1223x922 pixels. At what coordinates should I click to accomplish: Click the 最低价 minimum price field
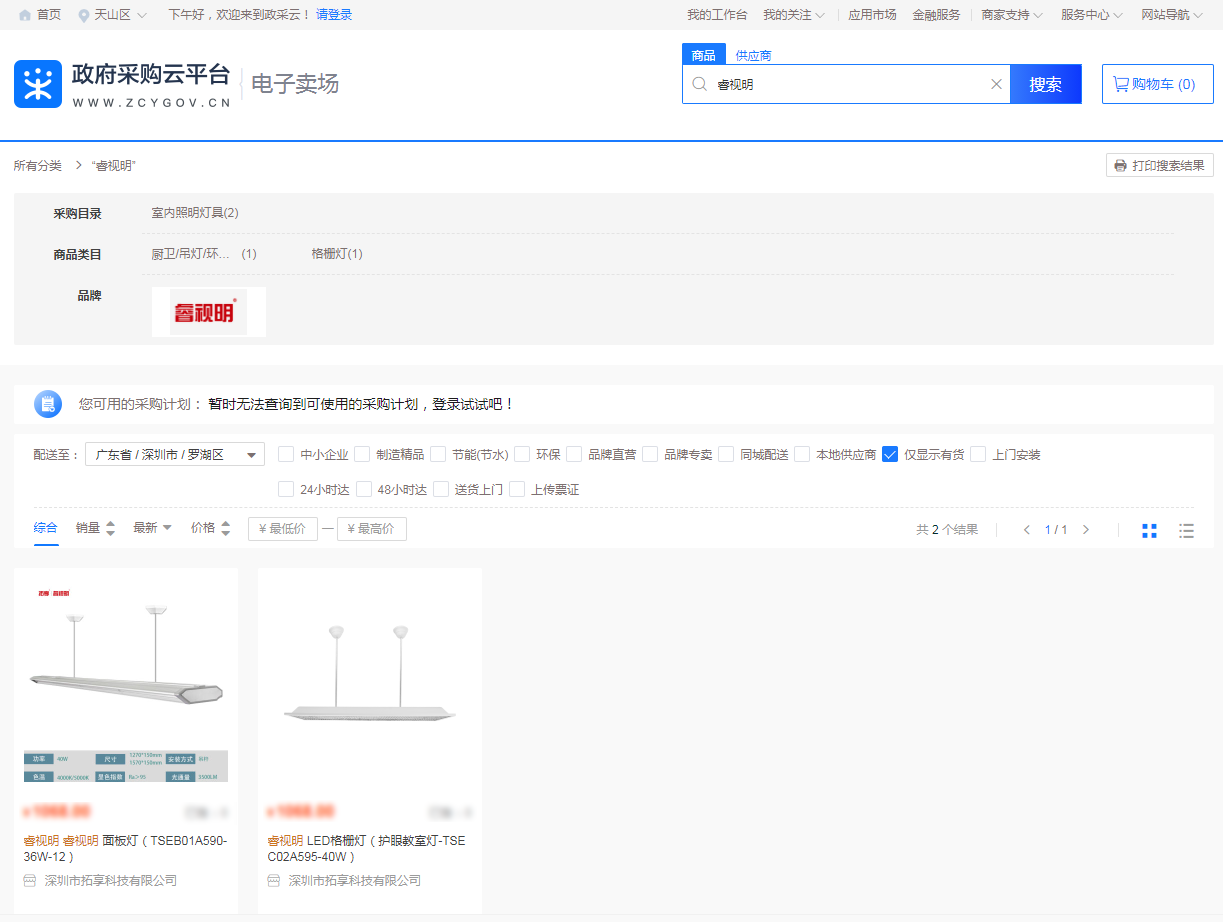click(283, 529)
